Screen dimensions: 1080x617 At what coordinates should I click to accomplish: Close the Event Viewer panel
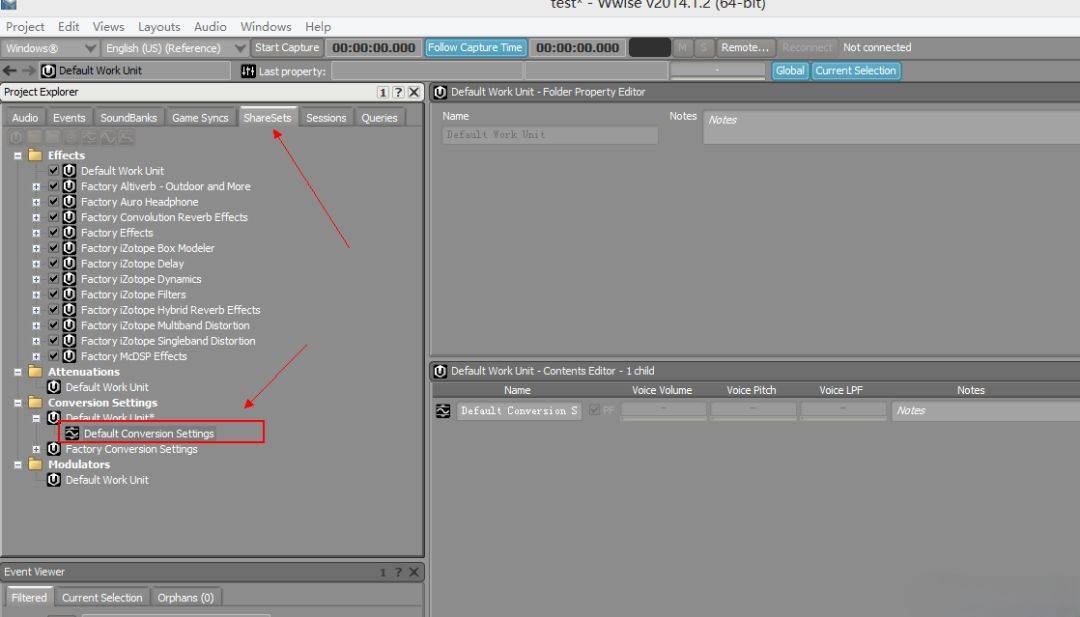(414, 572)
